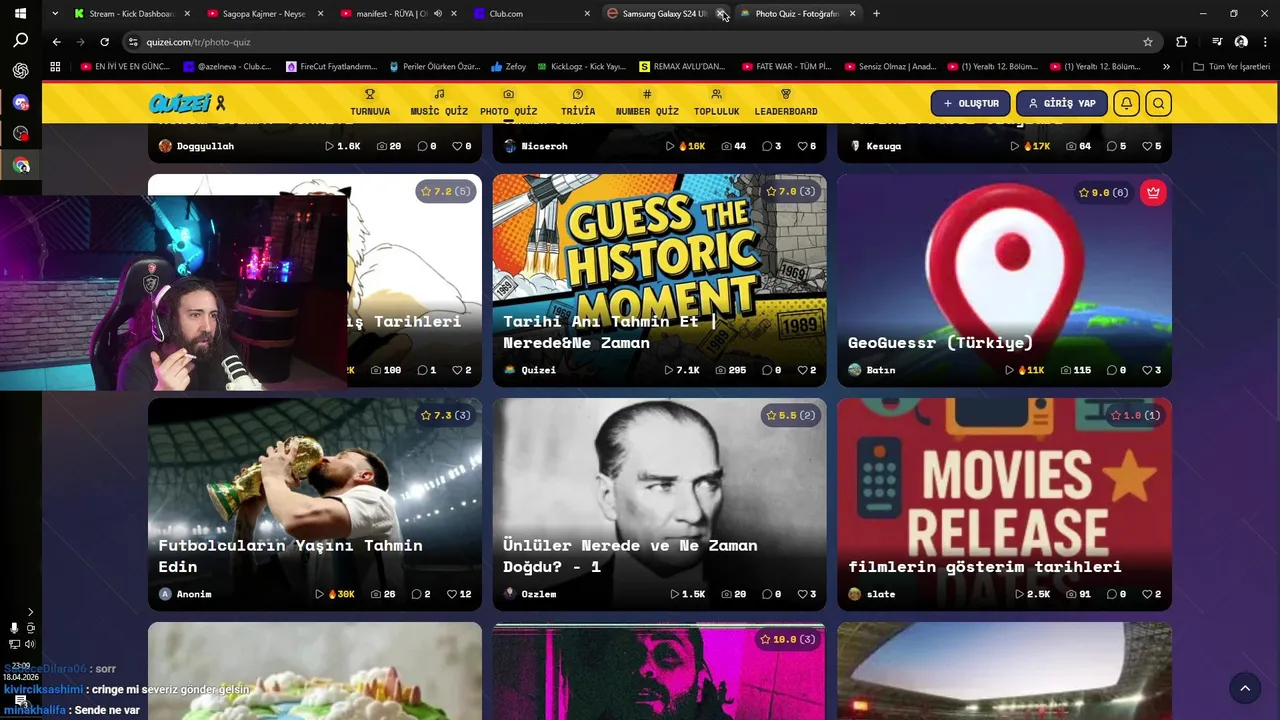
Task: Open REMAX AVLU'DAN bookmark
Action: click(x=682, y=67)
